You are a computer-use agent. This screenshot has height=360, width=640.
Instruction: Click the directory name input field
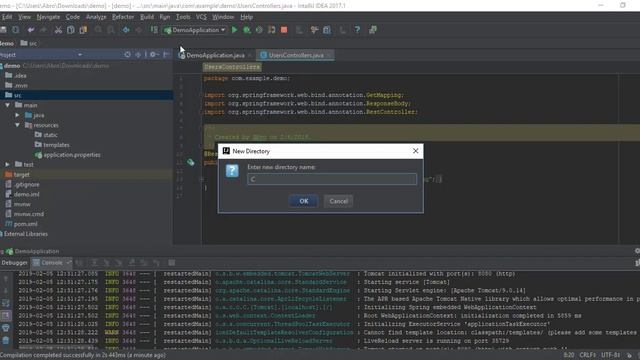click(332, 179)
